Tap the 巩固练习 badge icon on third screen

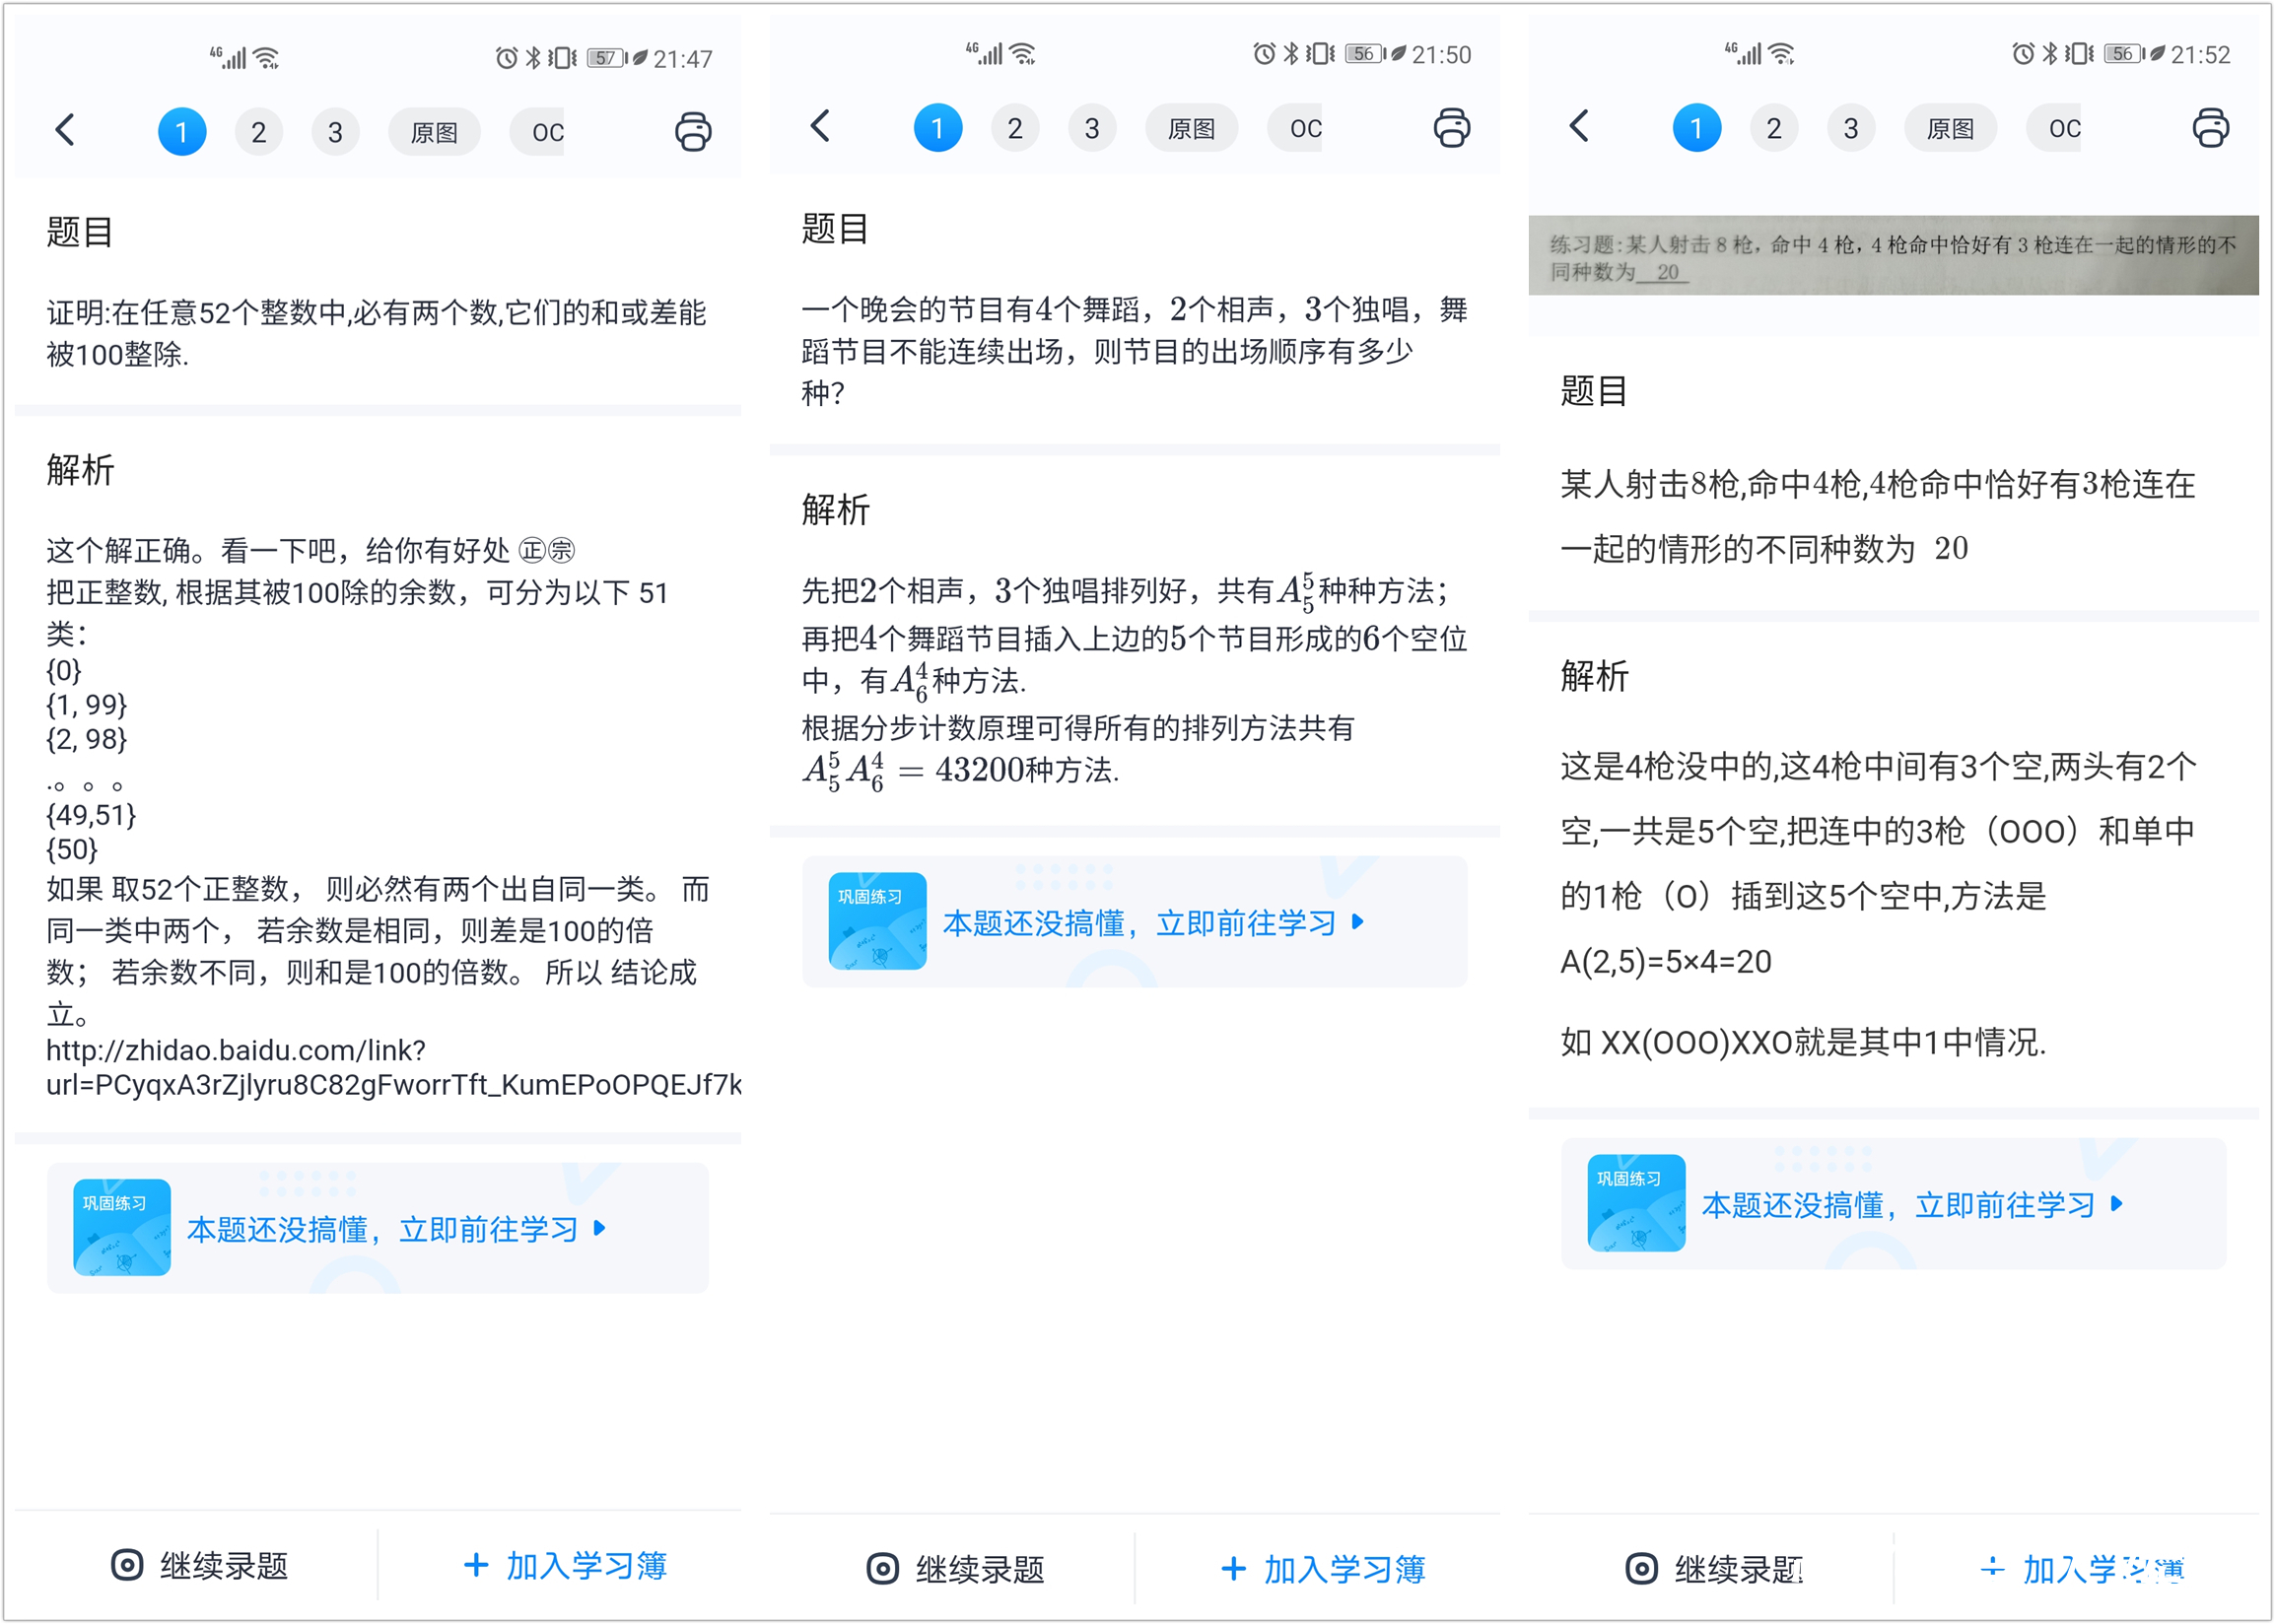point(1636,1204)
